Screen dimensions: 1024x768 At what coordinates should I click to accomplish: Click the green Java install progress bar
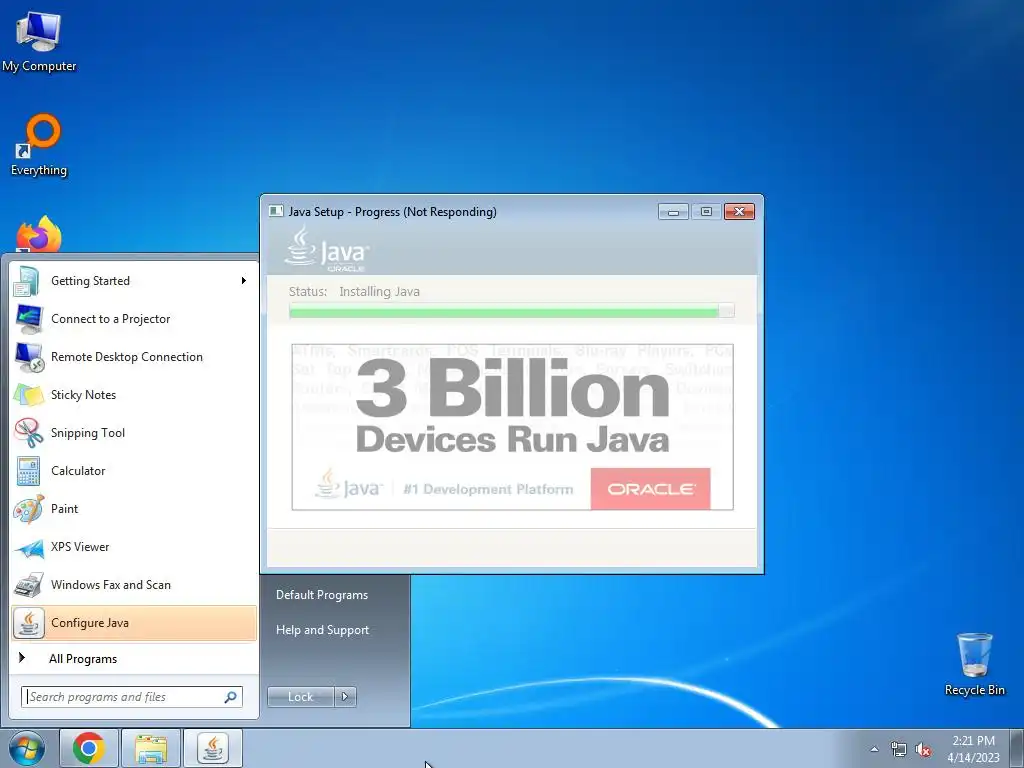point(511,311)
